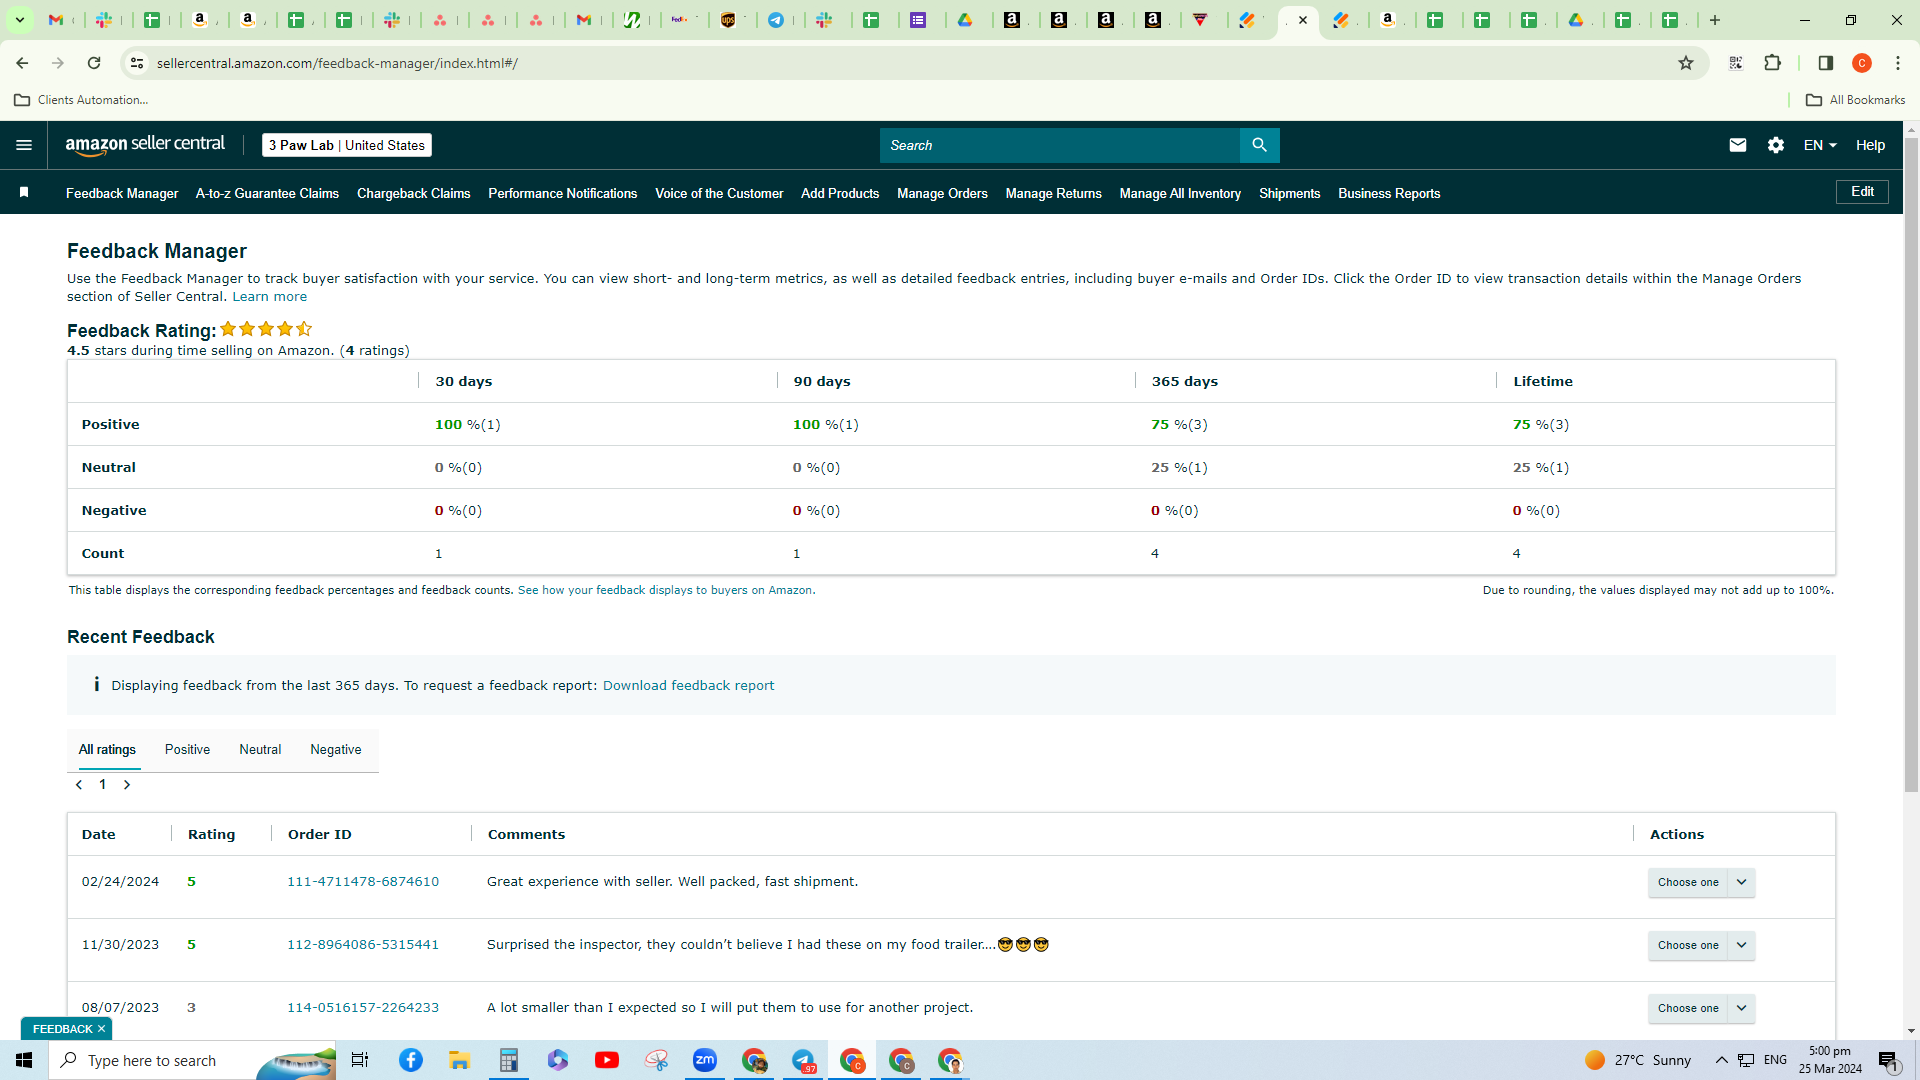1920x1080 pixels.
Task: Click the bookmark flag icon in nav bar
Action: coord(24,192)
